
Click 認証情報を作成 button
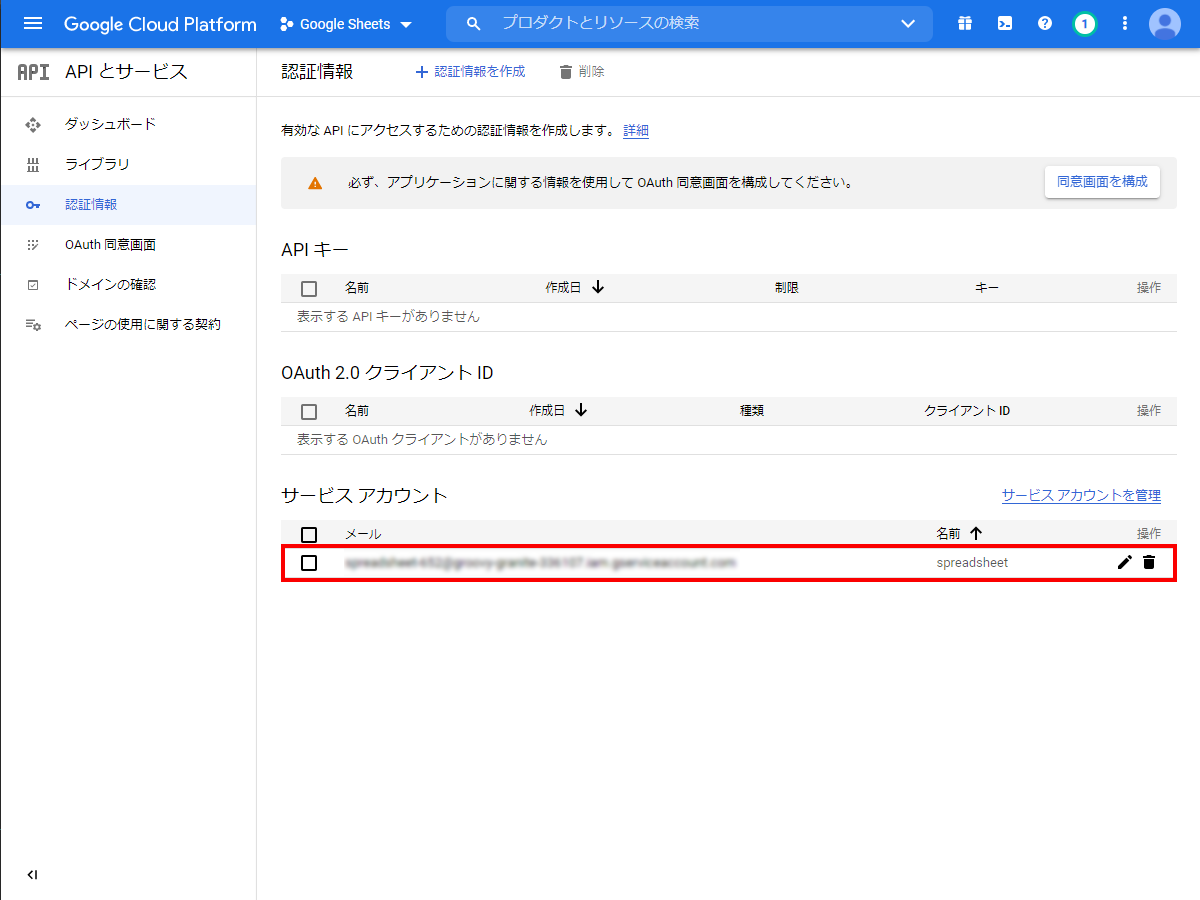click(469, 72)
